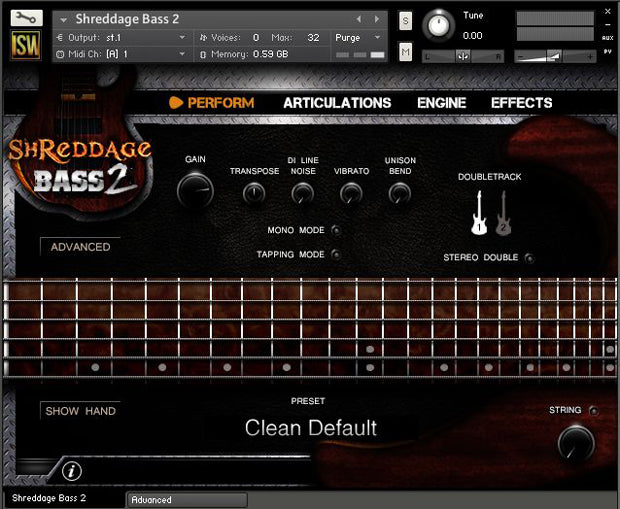The image size is (620, 509).
Task: Switch to the ENGINE tab
Action: click(442, 103)
